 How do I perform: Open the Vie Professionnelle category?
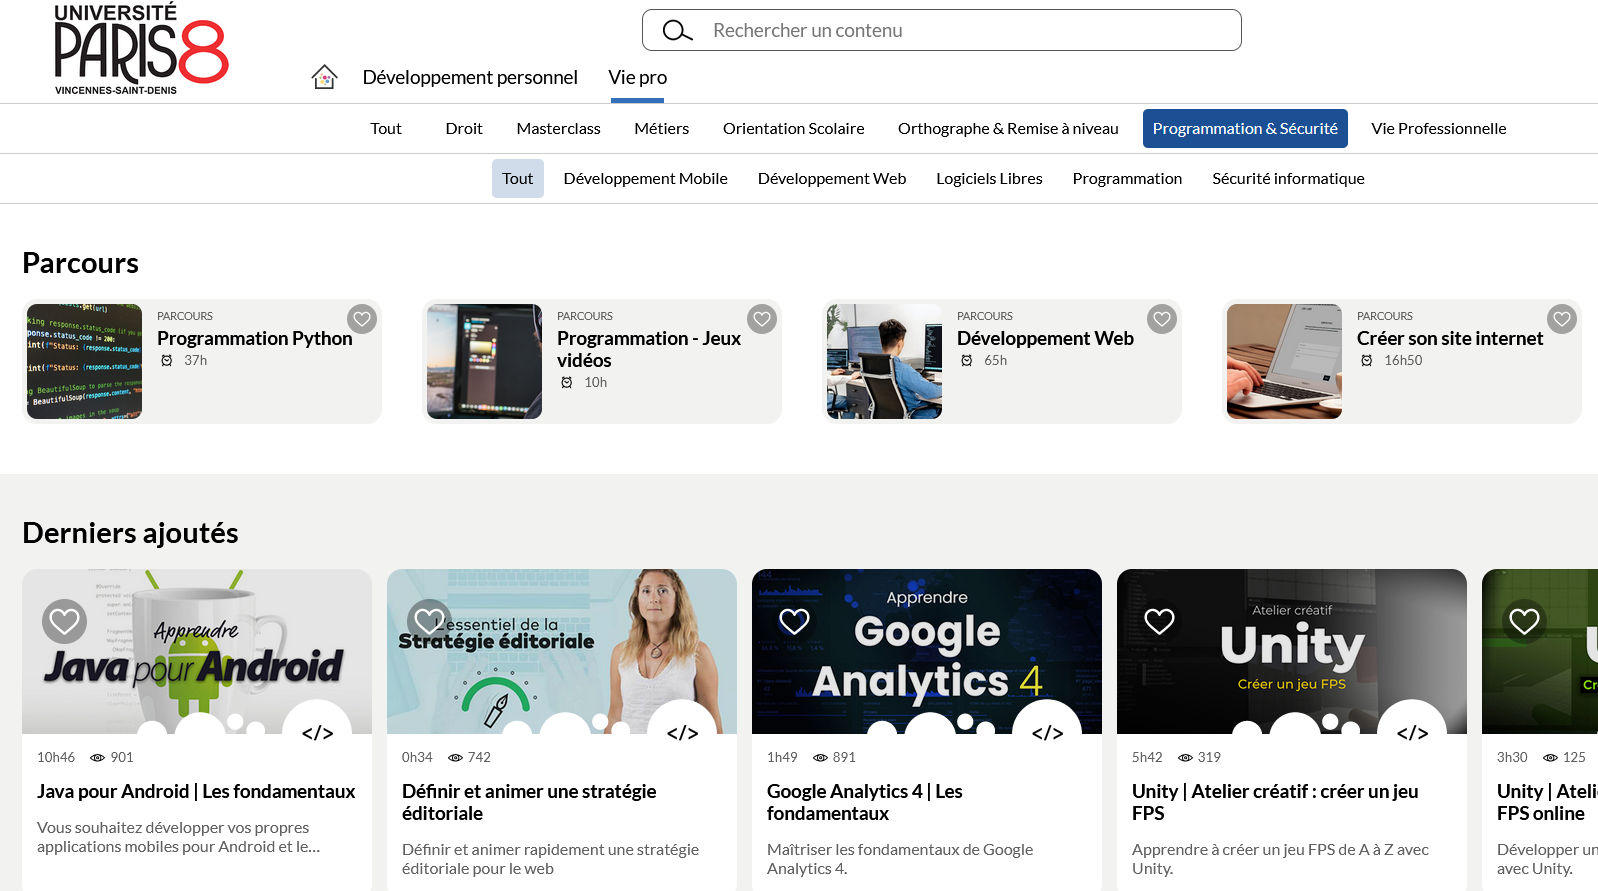pyautogui.click(x=1438, y=128)
